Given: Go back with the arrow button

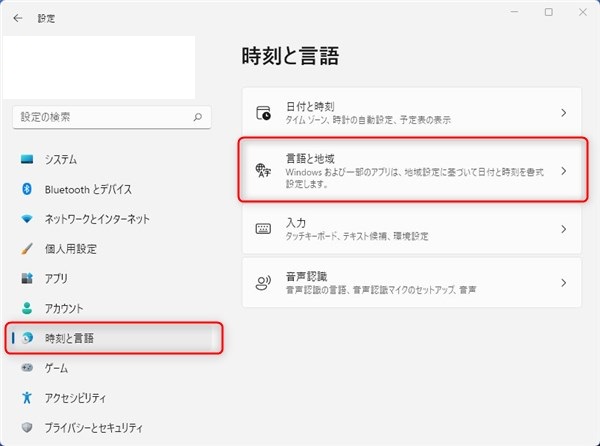Looking at the screenshot, I should [x=18, y=17].
